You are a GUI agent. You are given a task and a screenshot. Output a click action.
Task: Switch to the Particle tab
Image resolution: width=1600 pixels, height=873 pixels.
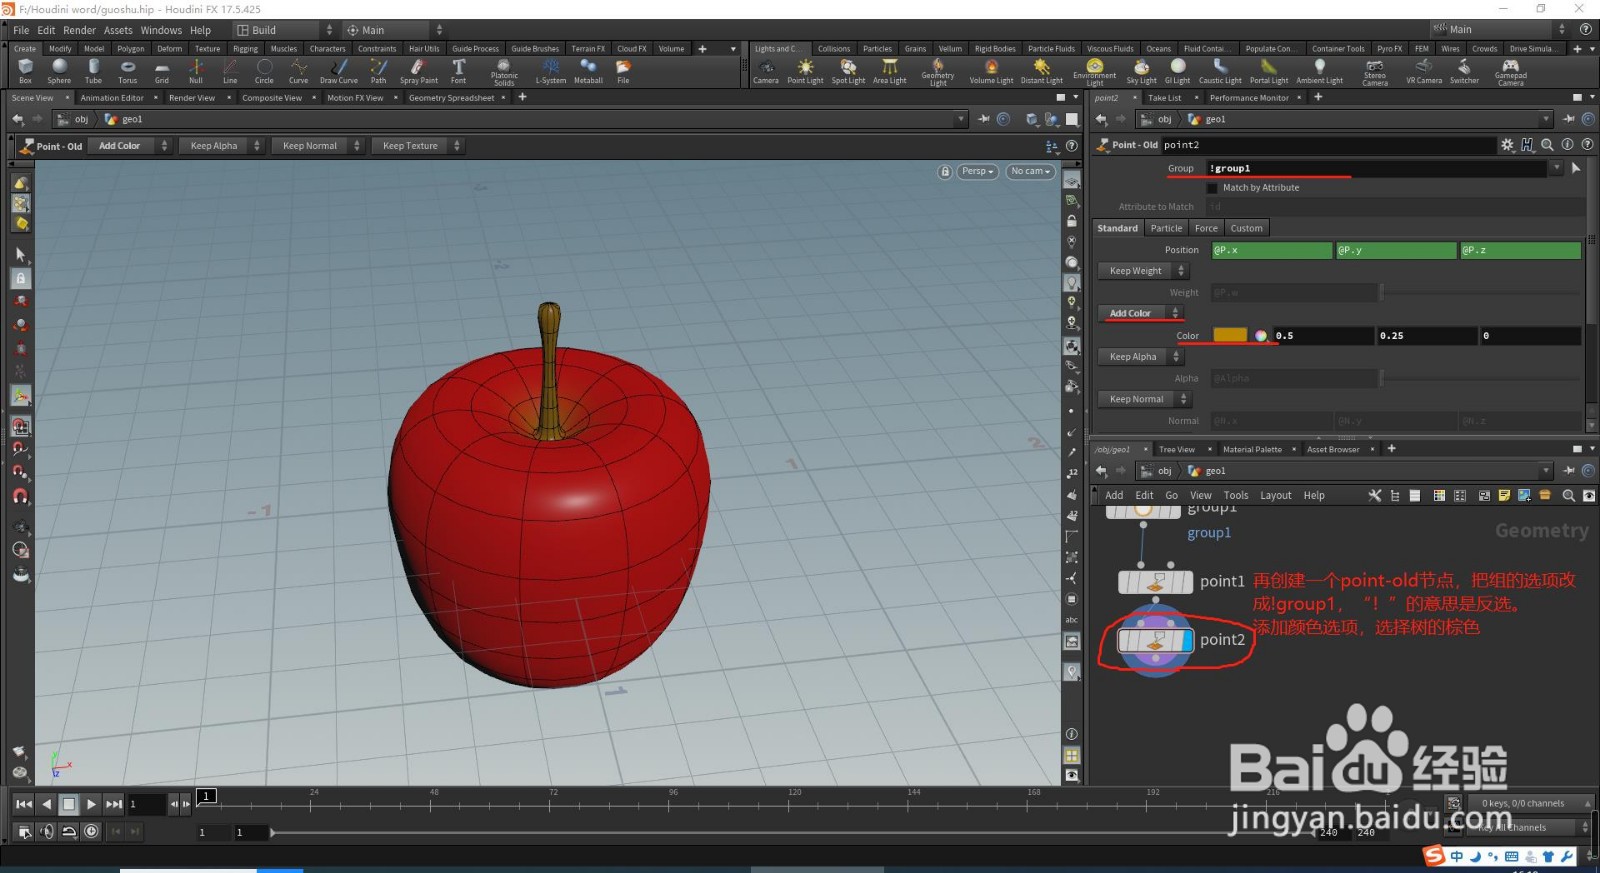coord(1166,228)
